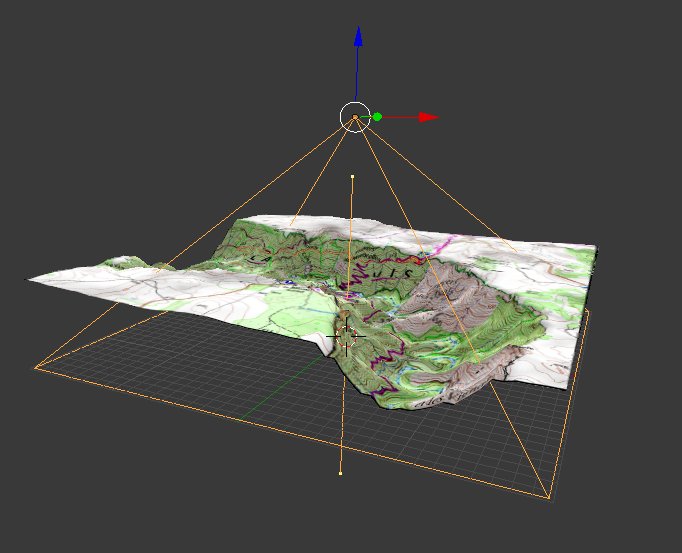Click the green Y-axis gizmo handle
This screenshot has height=553, width=682.
tap(377, 117)
